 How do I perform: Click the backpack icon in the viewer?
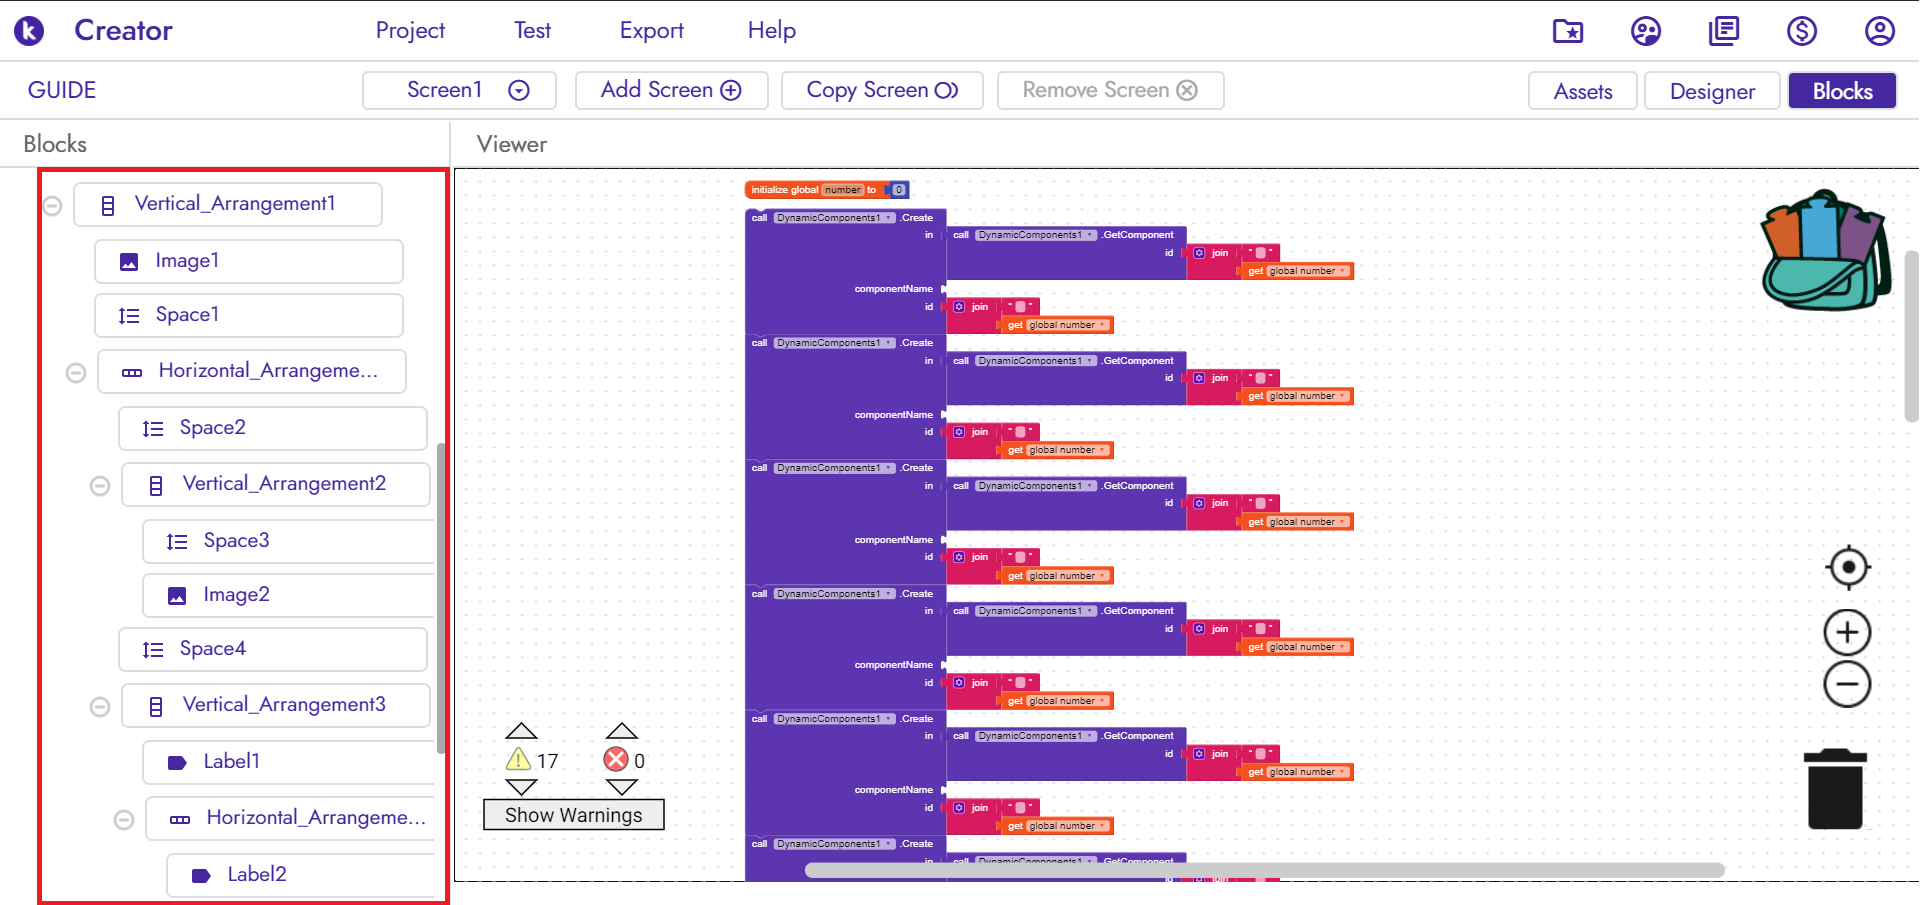[x=1825, y=251]
